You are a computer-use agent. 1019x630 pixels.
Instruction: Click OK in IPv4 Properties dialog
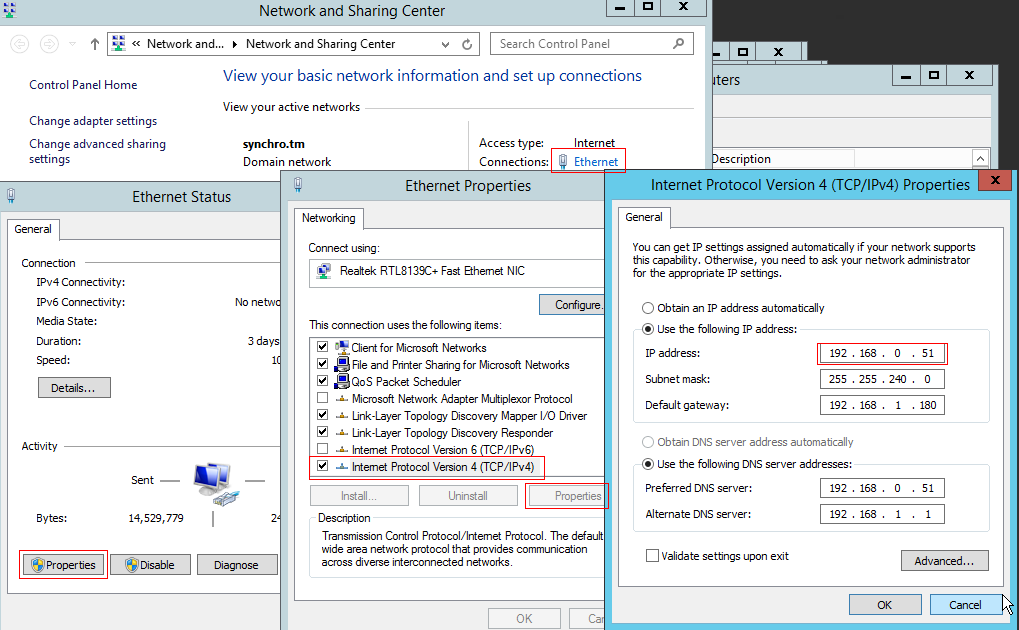(884, 605)
